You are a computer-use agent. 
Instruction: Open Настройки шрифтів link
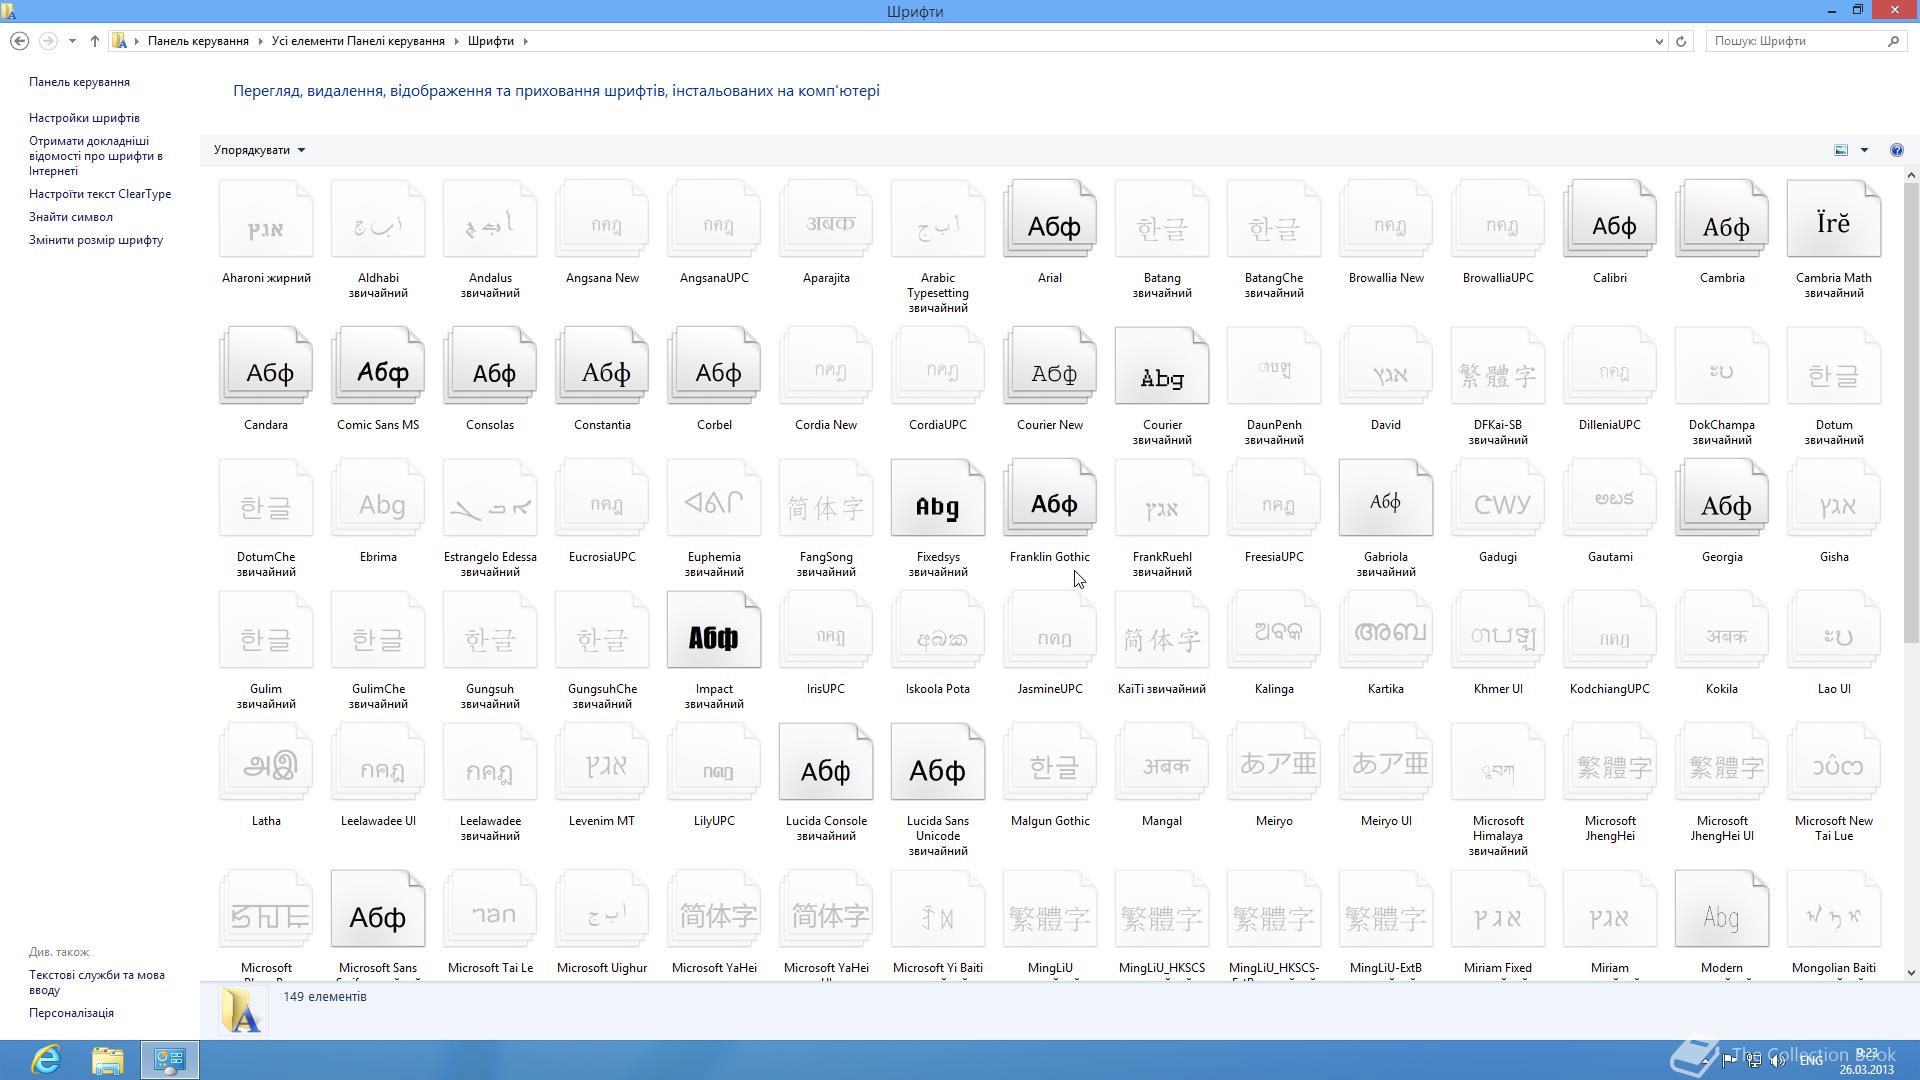(84, 118)
